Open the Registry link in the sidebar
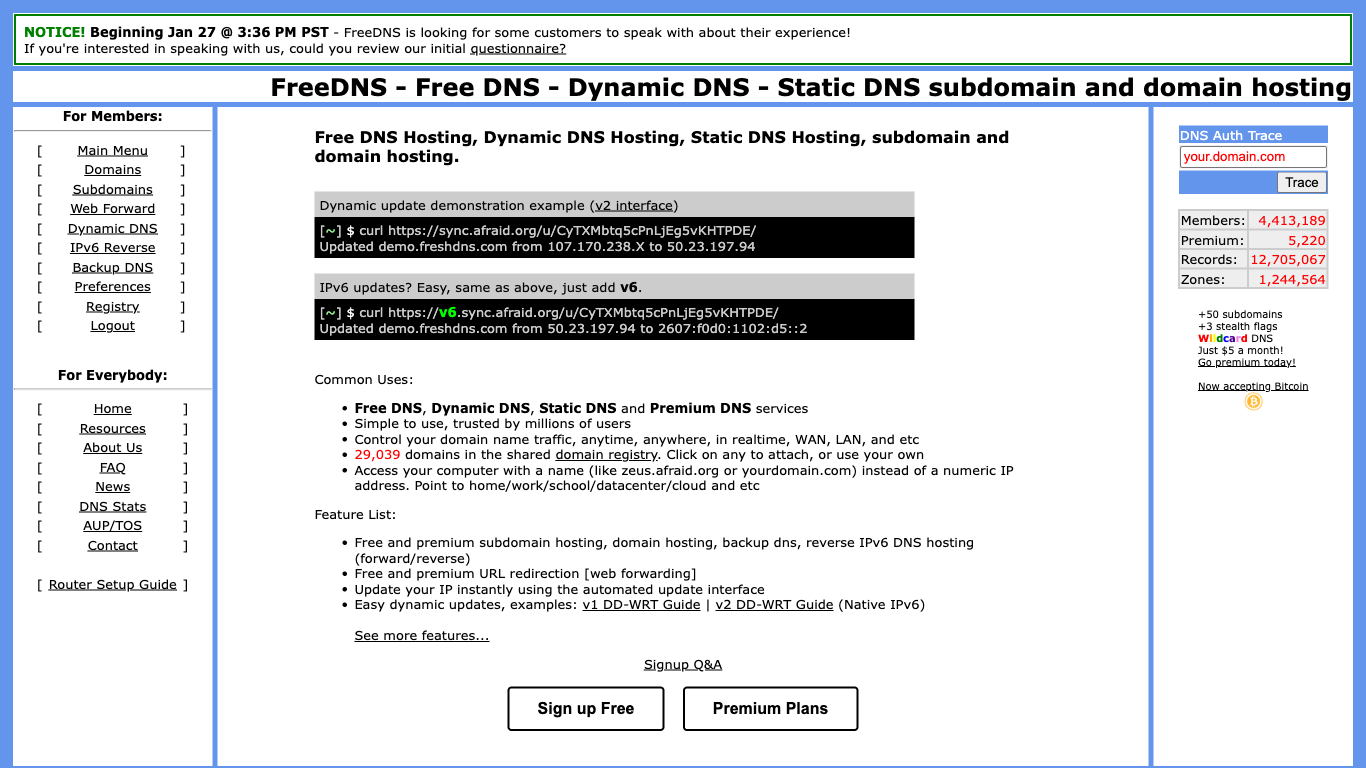Screen dimensions: 1366x768 point(112,307)
